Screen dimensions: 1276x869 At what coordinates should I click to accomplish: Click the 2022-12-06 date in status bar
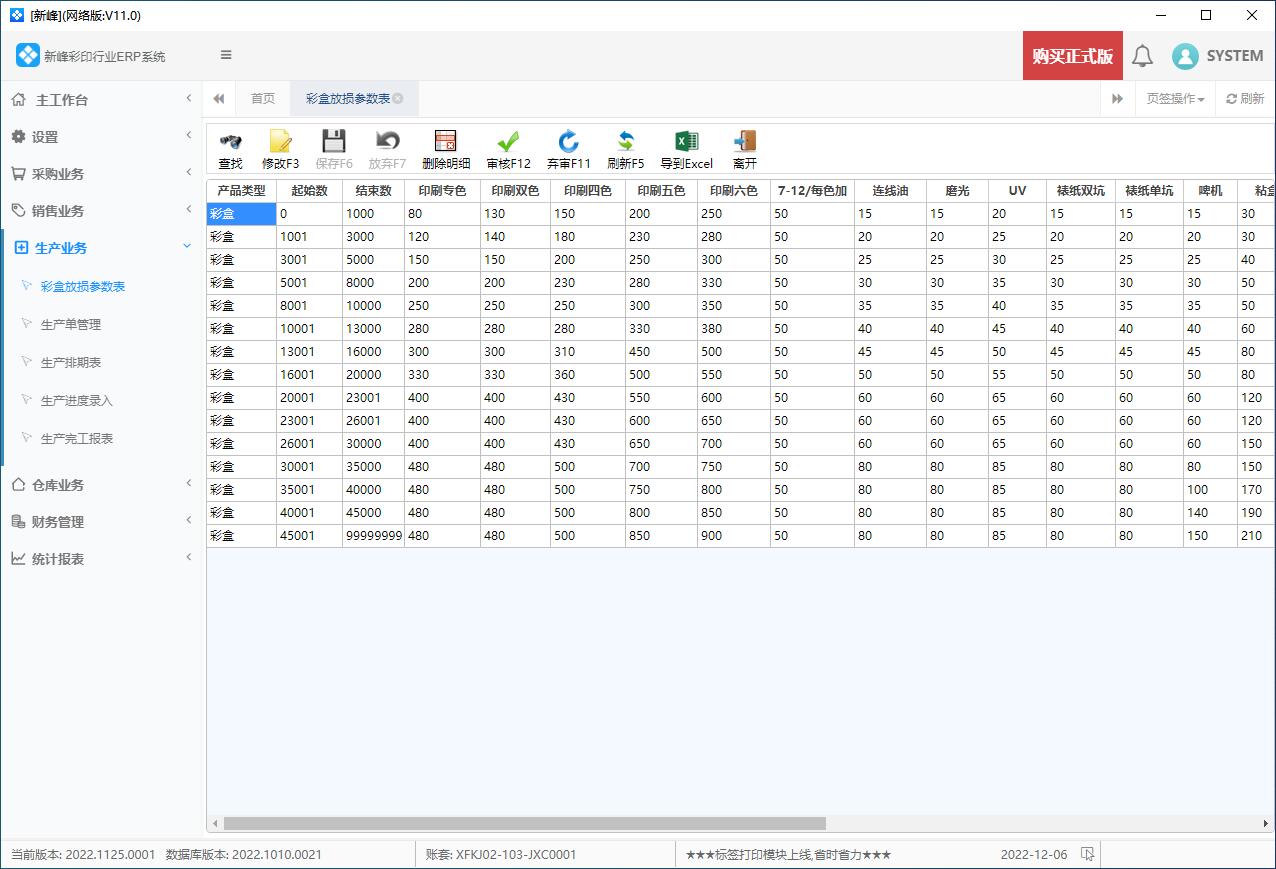[x=1034, y=855]
